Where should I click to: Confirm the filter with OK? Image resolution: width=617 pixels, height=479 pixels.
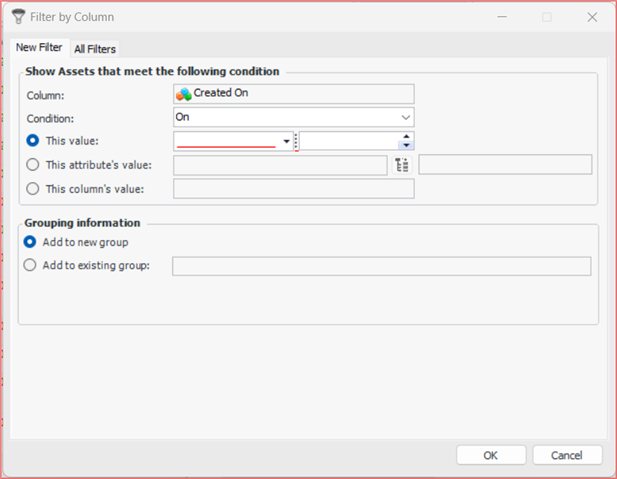(491, 455)
